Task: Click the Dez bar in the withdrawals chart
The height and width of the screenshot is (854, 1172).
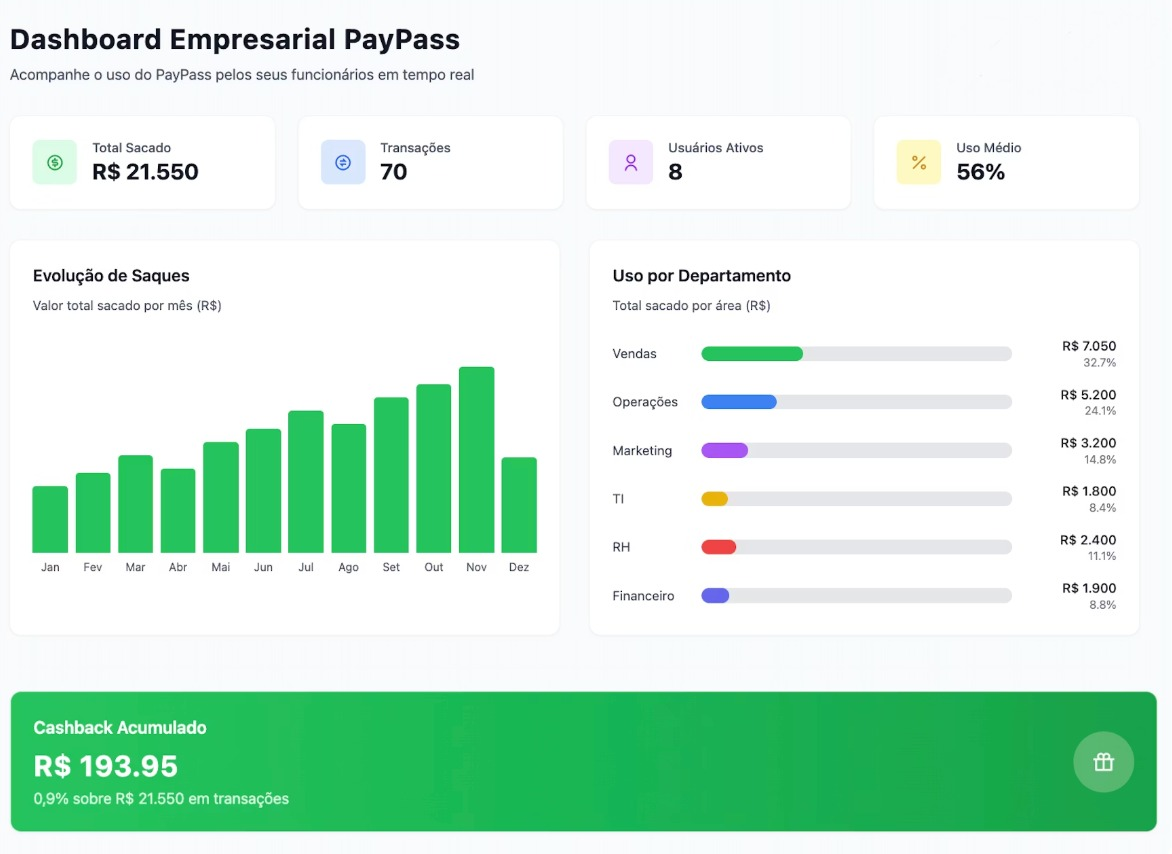Action: [x=519, y=505]
